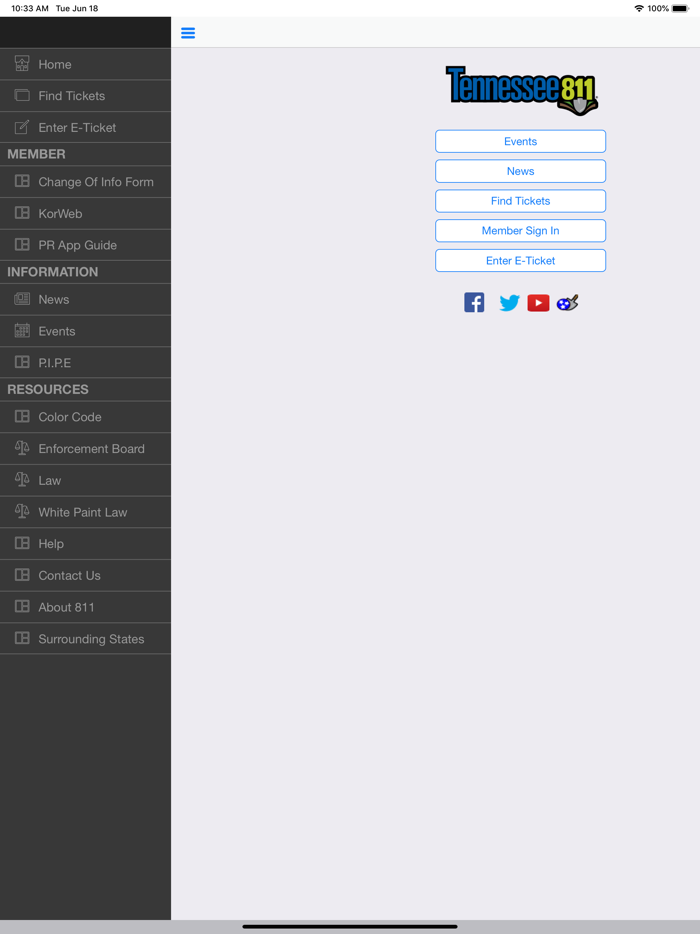Screen dimensions: 700x934
Task: Tap the Enter E-Ticket main page button
Action: pyautogui.click(x=521, y=260)
